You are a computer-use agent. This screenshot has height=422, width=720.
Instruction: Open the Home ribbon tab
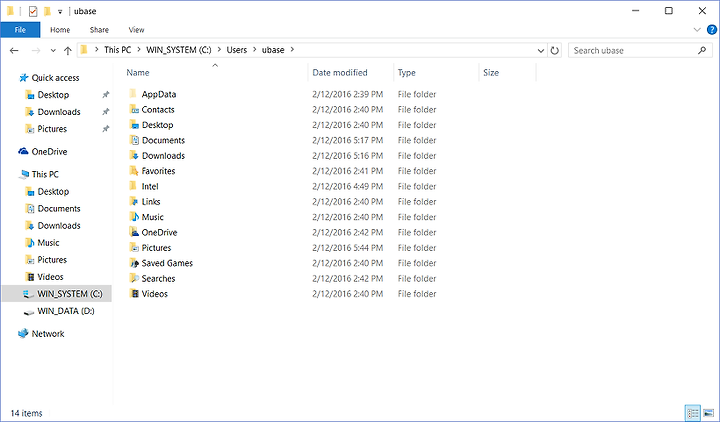click(x=60, y=30)
